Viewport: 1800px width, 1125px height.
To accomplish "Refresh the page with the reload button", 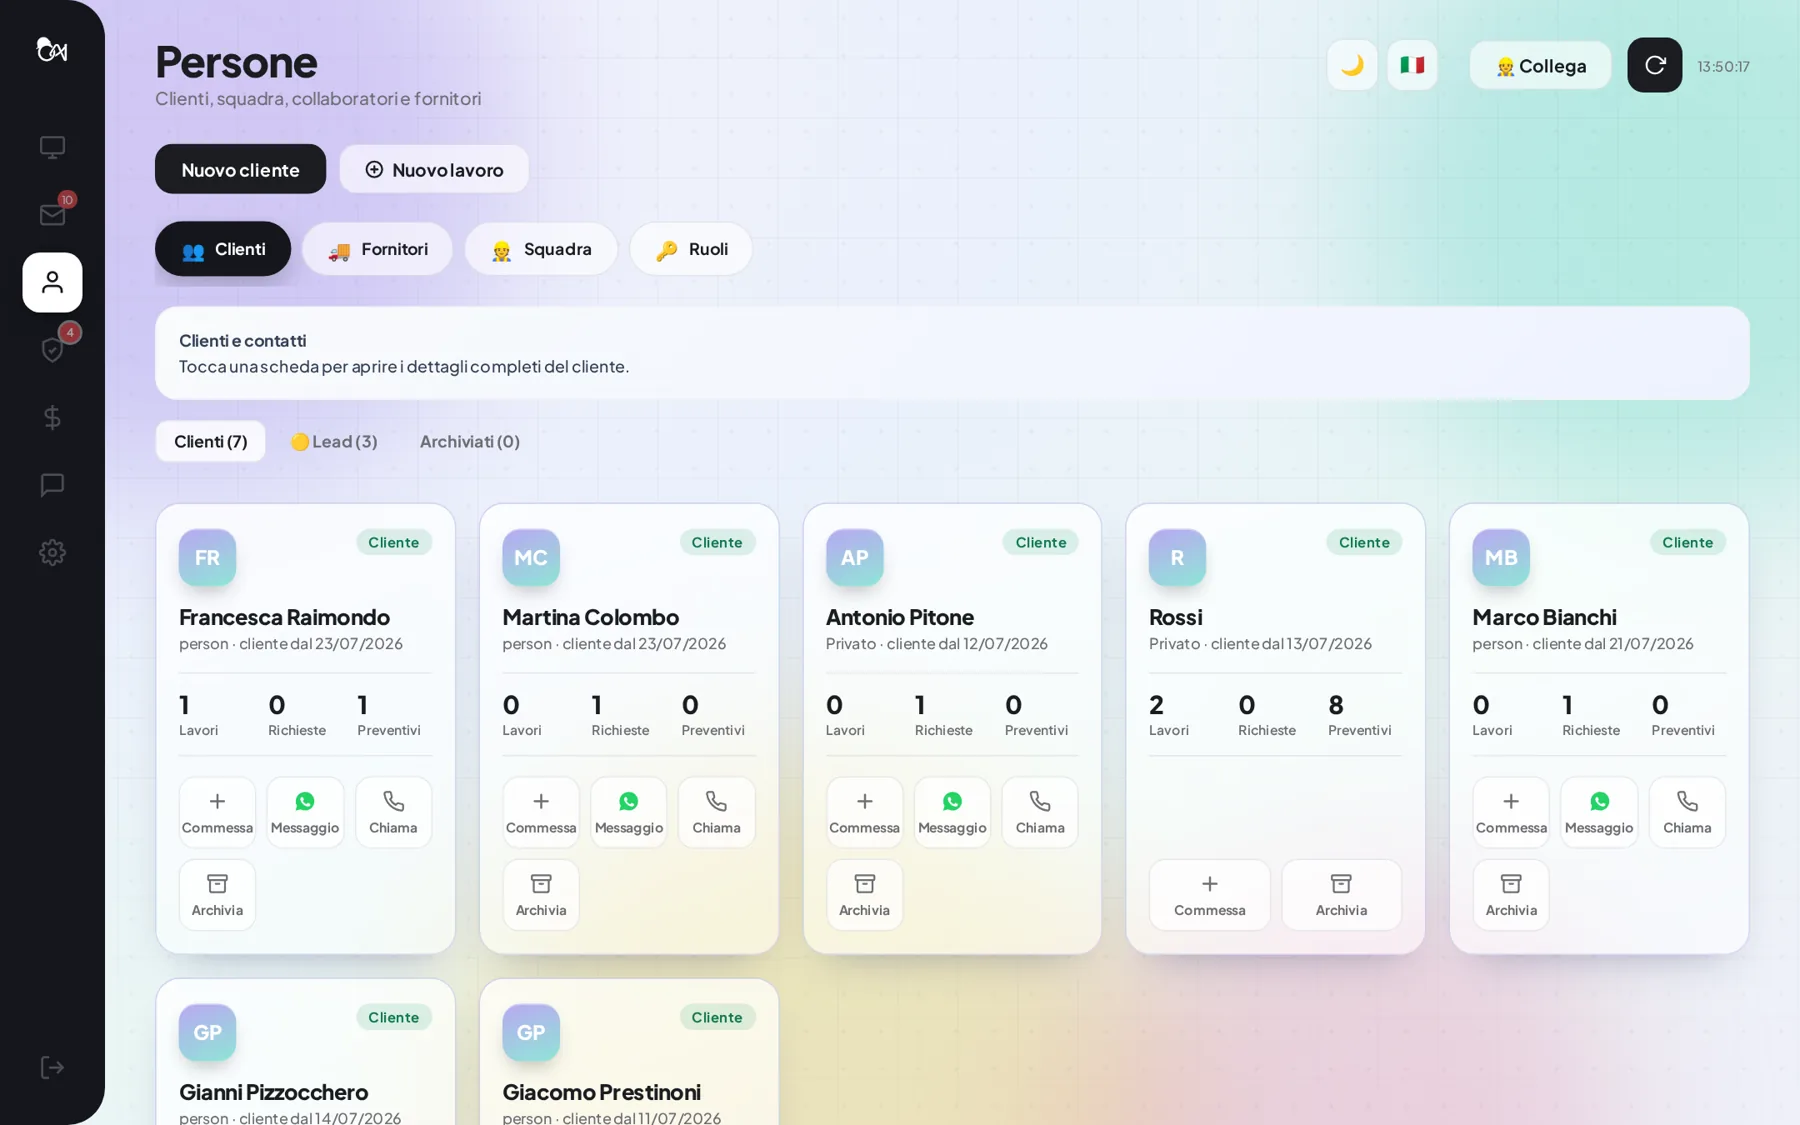I will click(x=1654, y=65).
